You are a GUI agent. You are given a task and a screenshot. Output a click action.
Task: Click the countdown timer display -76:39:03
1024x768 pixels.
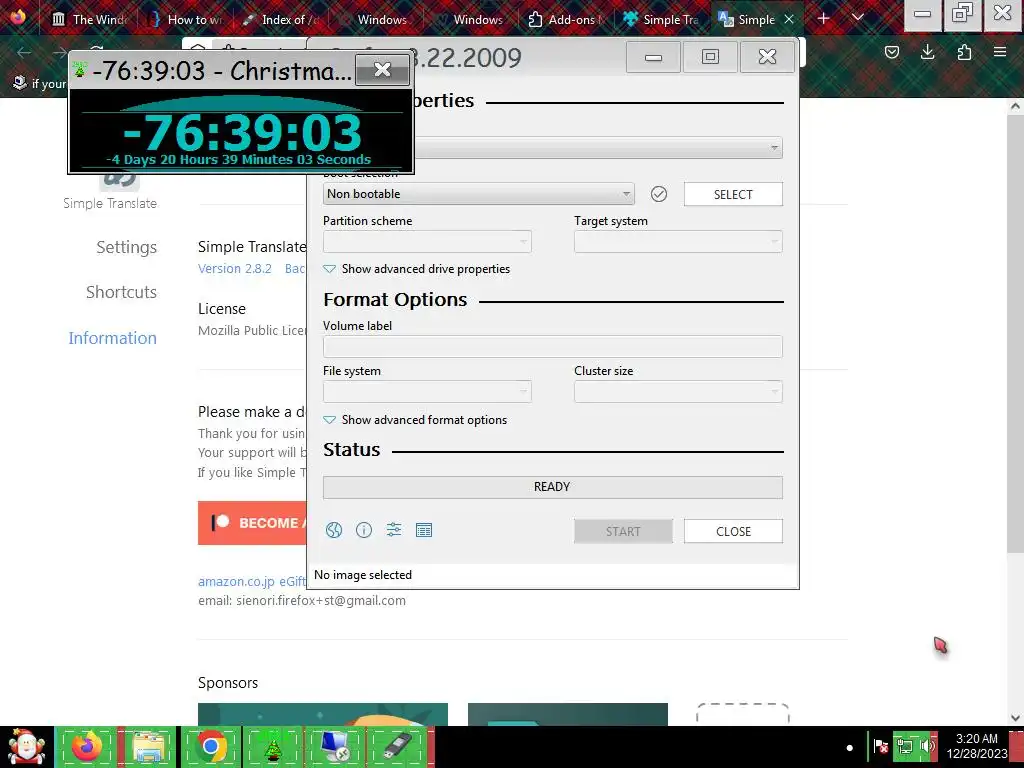pyautogui.click(x=242, y=133)
